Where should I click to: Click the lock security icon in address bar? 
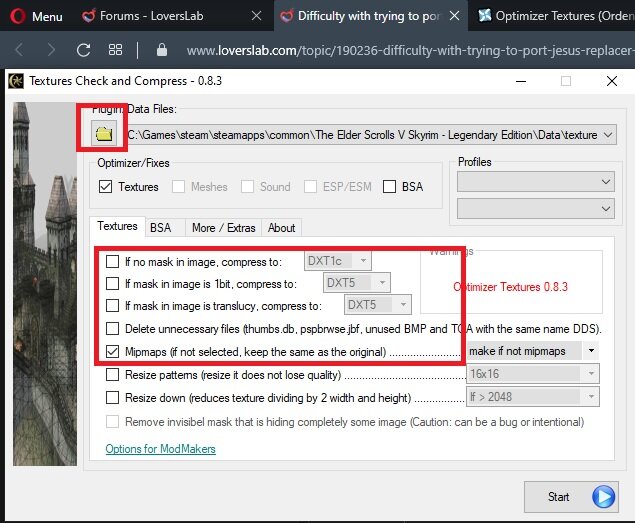(162, 50)
